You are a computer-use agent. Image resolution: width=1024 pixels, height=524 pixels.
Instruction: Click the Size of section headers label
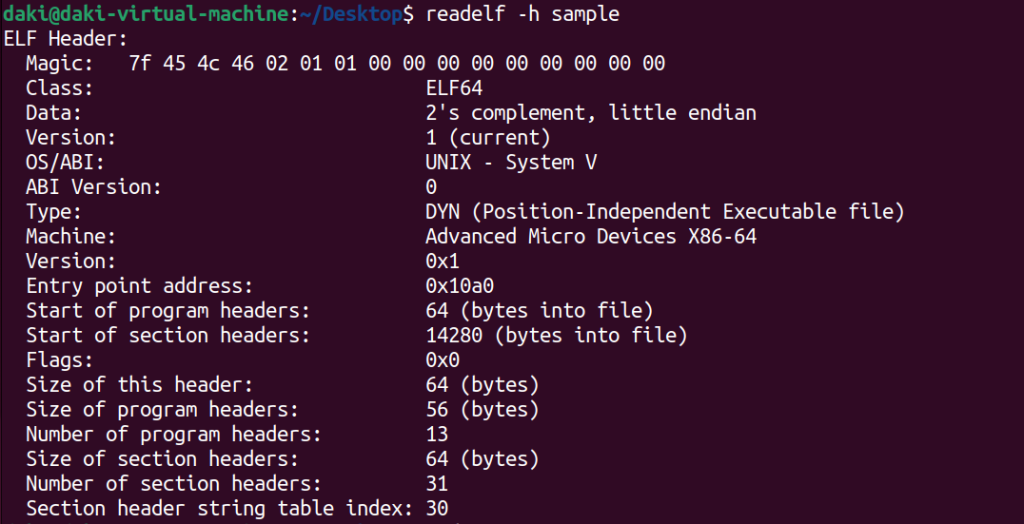click(x=162, y=459)
